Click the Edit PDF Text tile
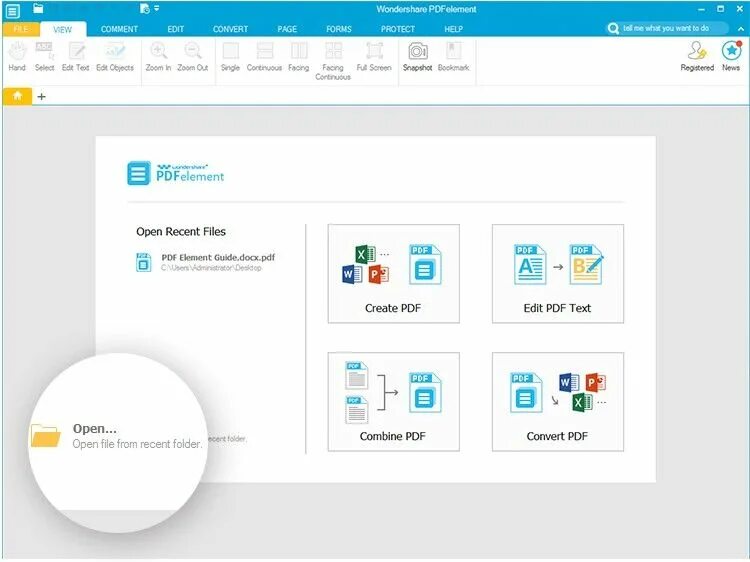The width and height of the screenshot is (750, 562). tap(558, 274)
